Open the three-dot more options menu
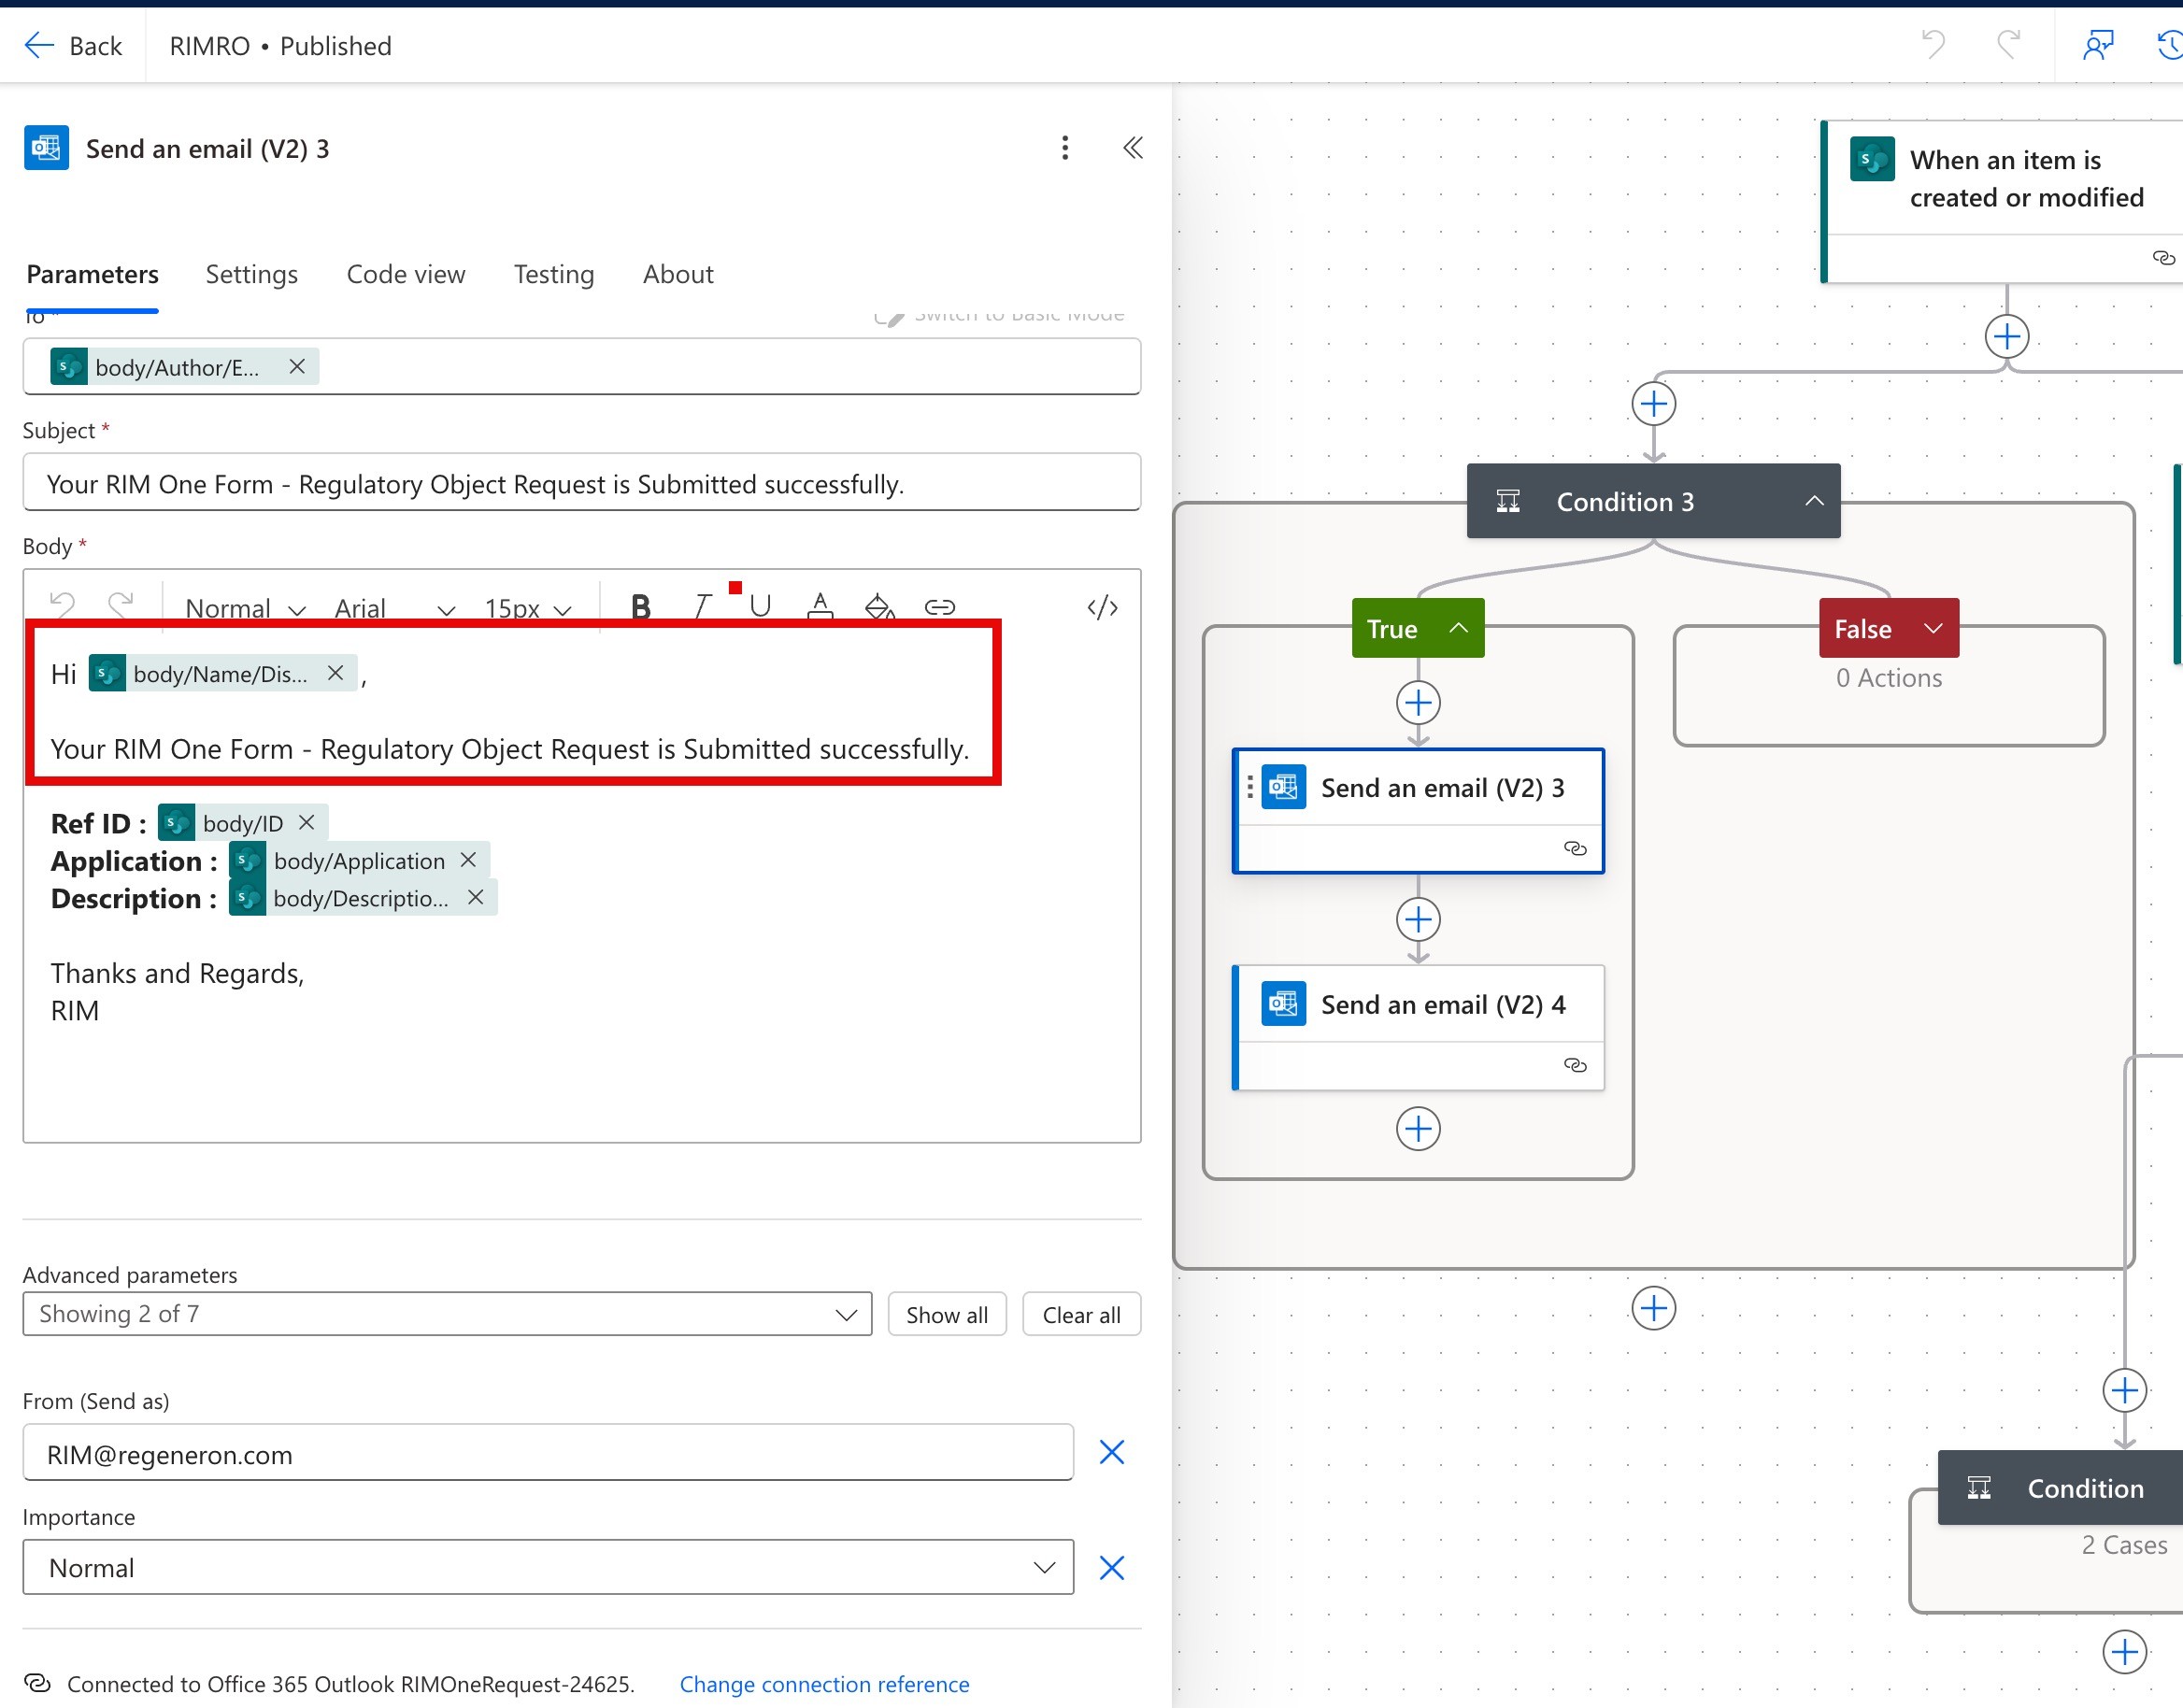2183x1708 pixels. pyautogui.click(x=1065, y=148)
